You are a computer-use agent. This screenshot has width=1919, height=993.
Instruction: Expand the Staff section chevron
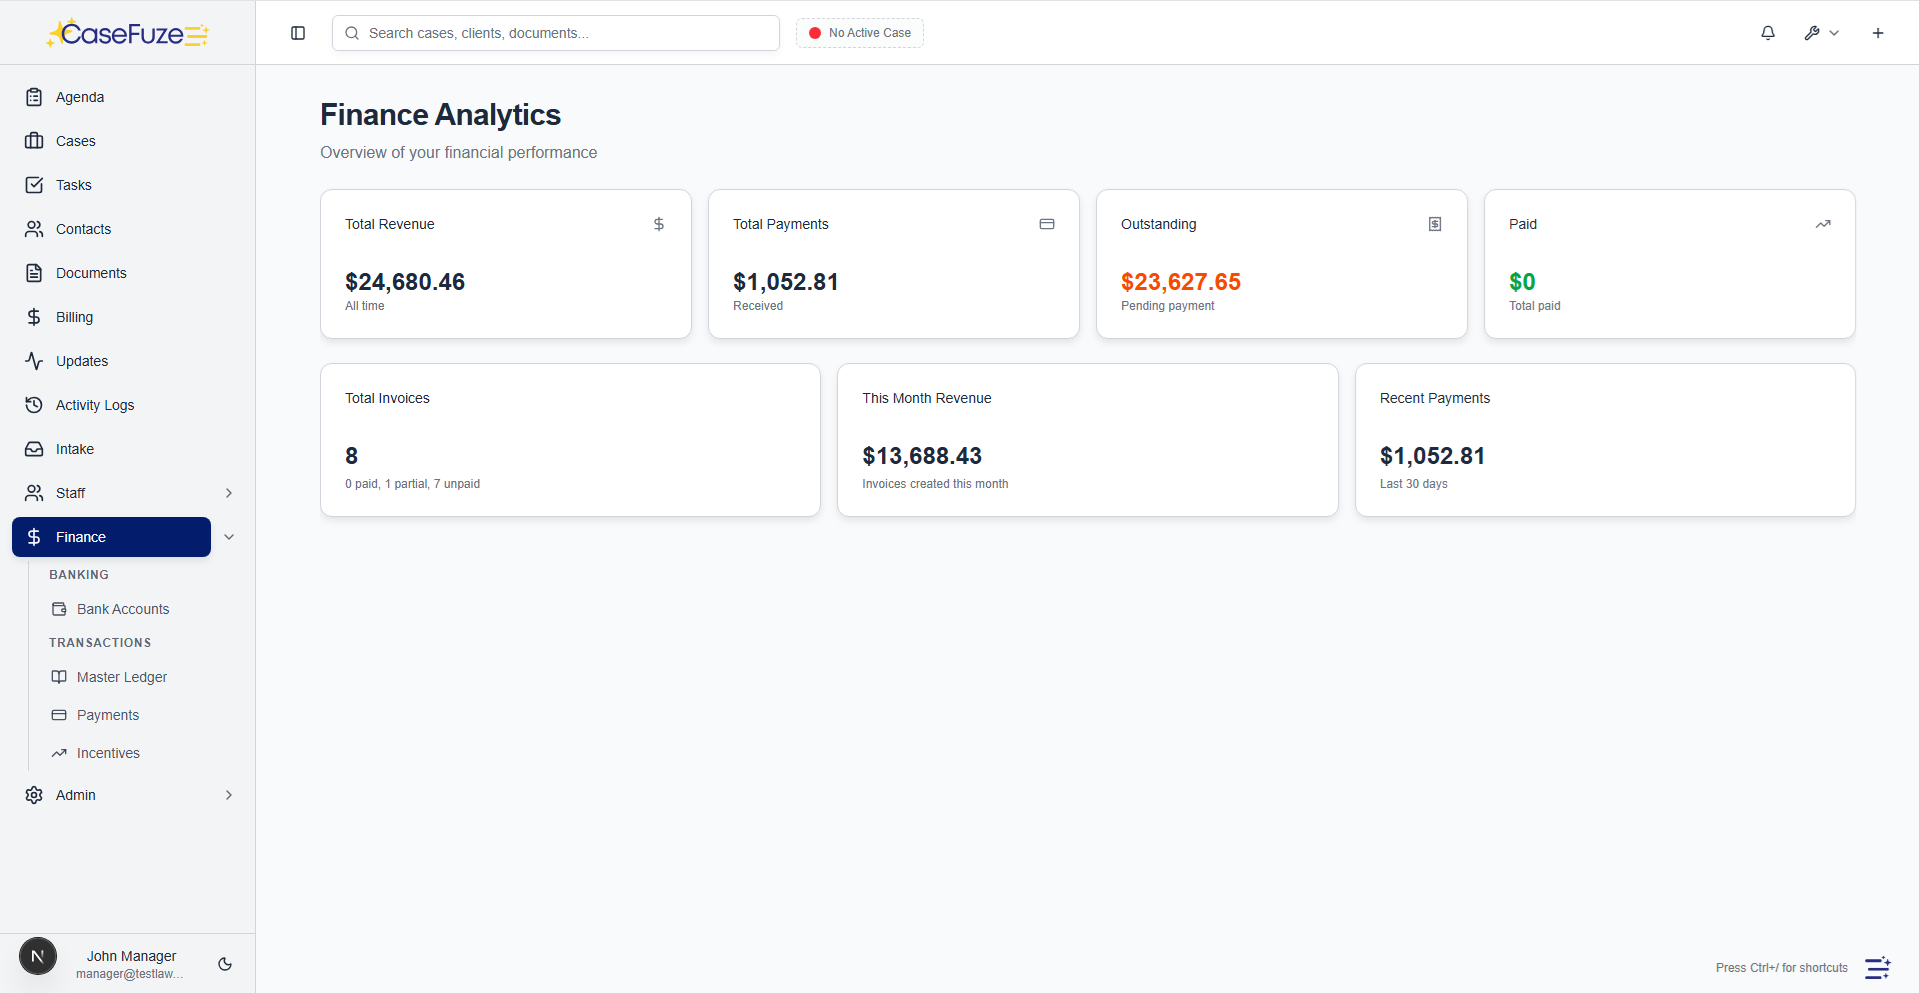[x=229, y=493]
